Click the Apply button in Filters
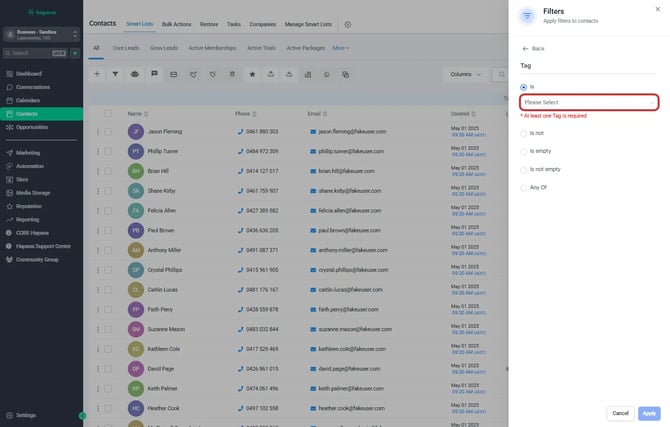Screen dimensions: 670x427 [649, 413]
